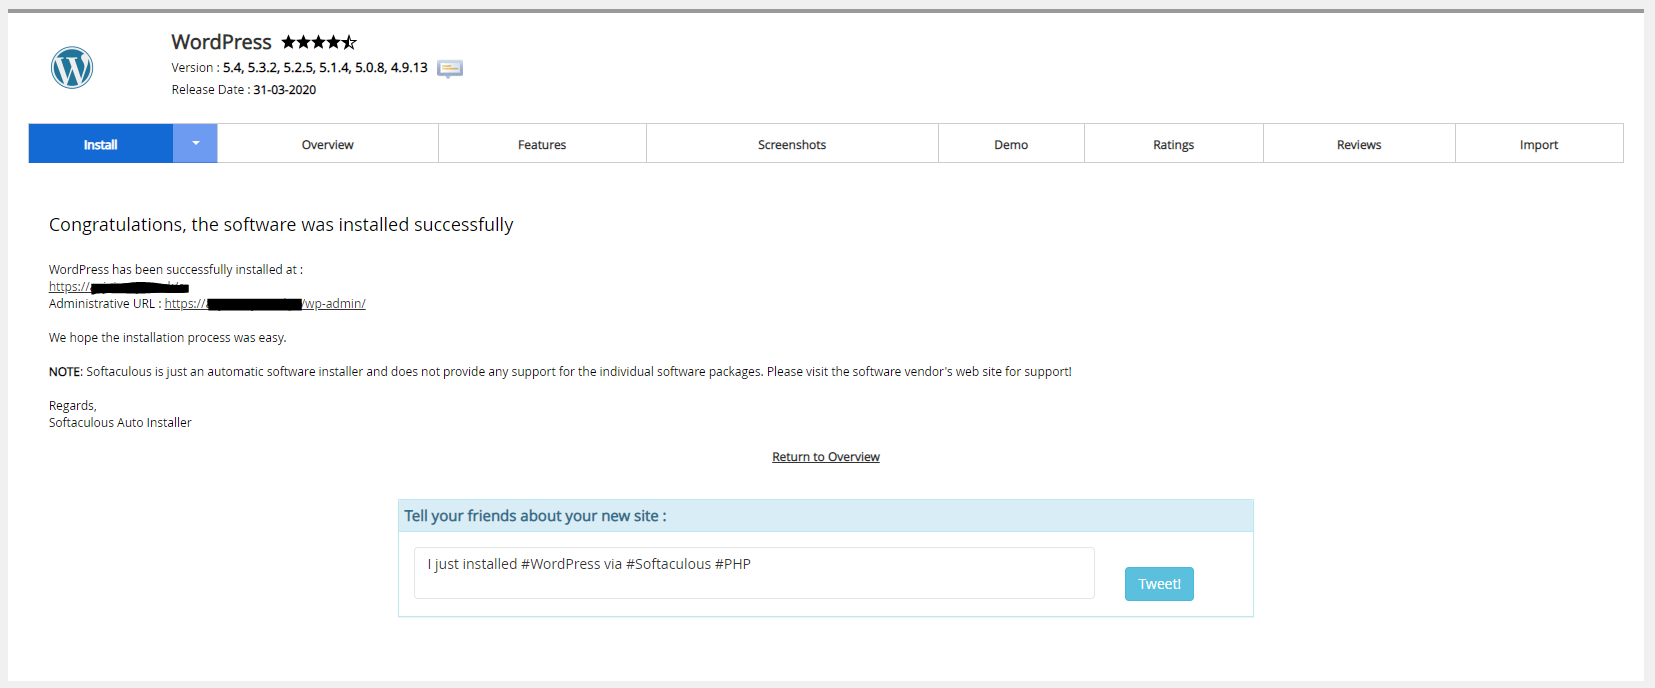Focus the tweet message text box

coord(754,573)
